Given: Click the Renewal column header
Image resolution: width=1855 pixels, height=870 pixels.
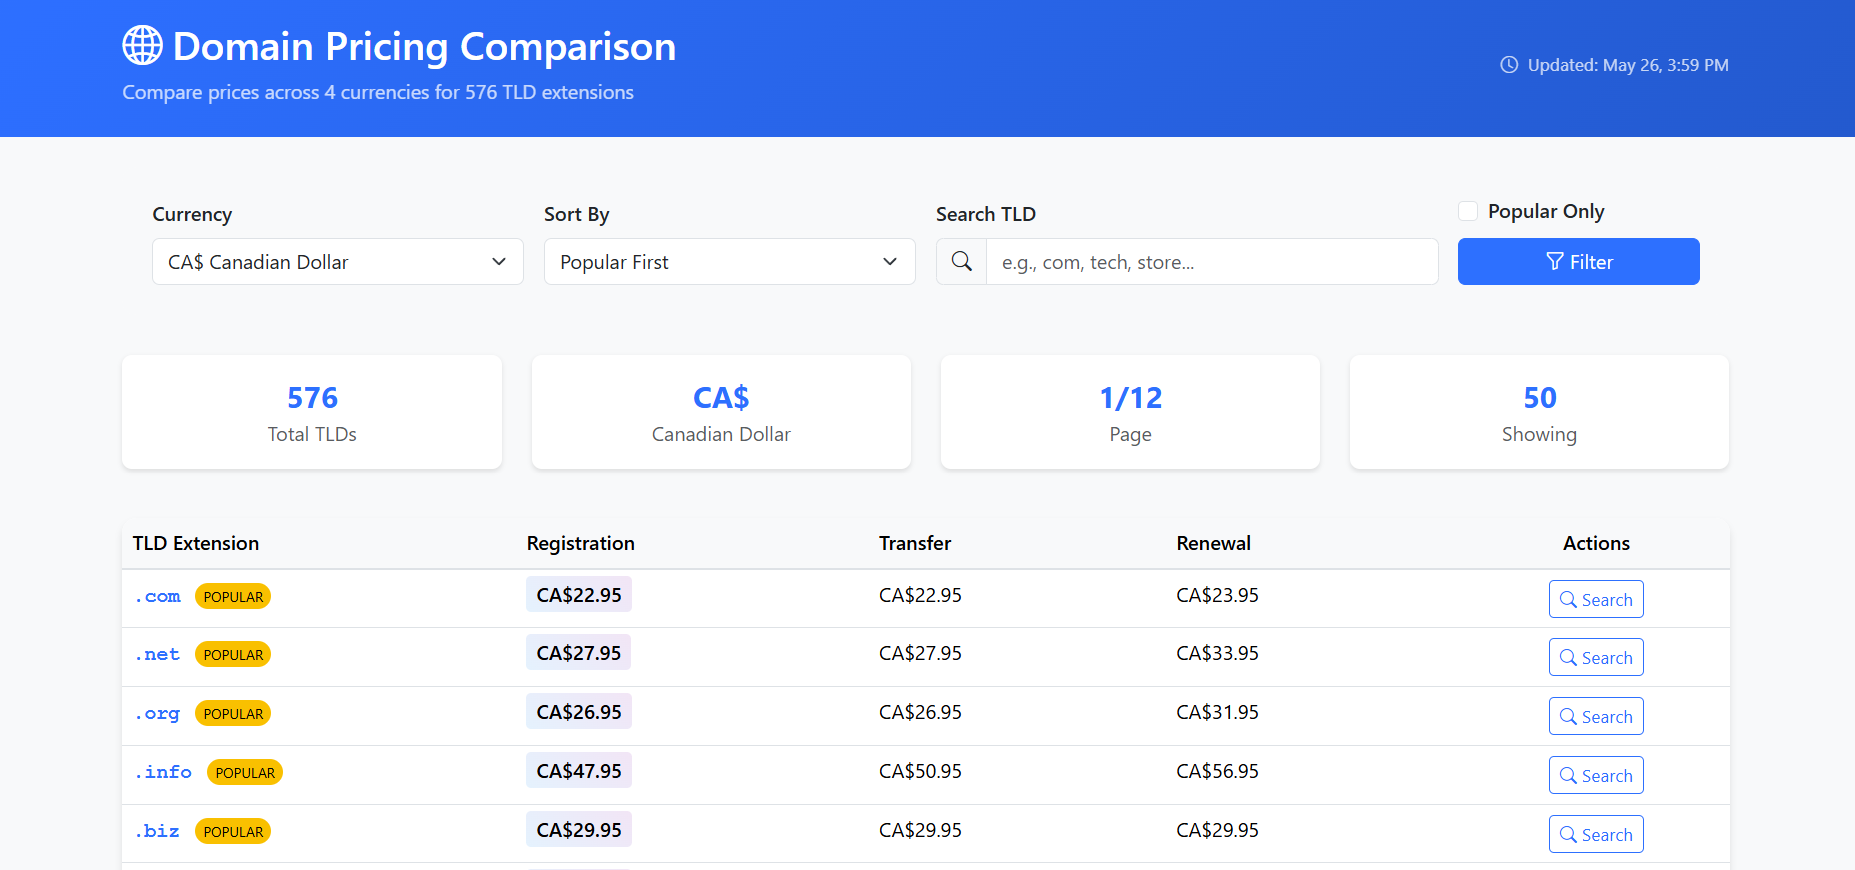Looking at the screenshot, I should tap(1213, 543).
